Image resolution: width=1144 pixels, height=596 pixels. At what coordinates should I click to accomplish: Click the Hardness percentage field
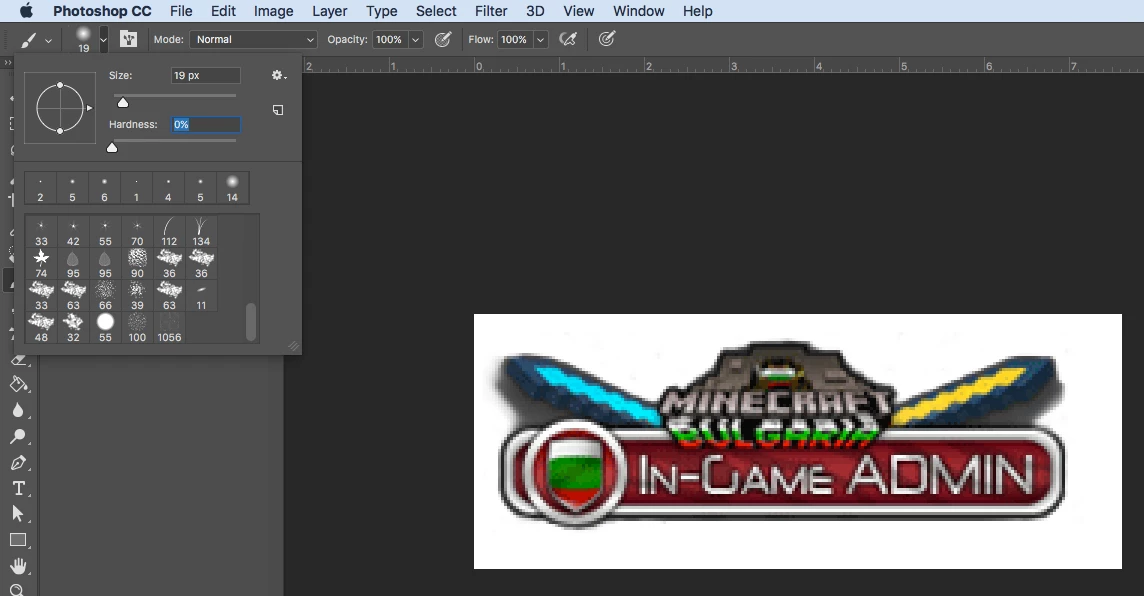coord(206,125)
